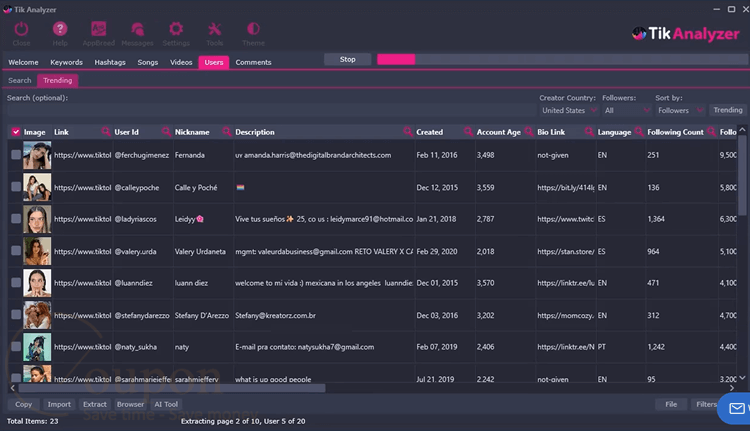This screenshot has height=431, width=750.
Task: Click the Bio Link cell 'https://stan.store/'
Action: (x=566, y=251)
